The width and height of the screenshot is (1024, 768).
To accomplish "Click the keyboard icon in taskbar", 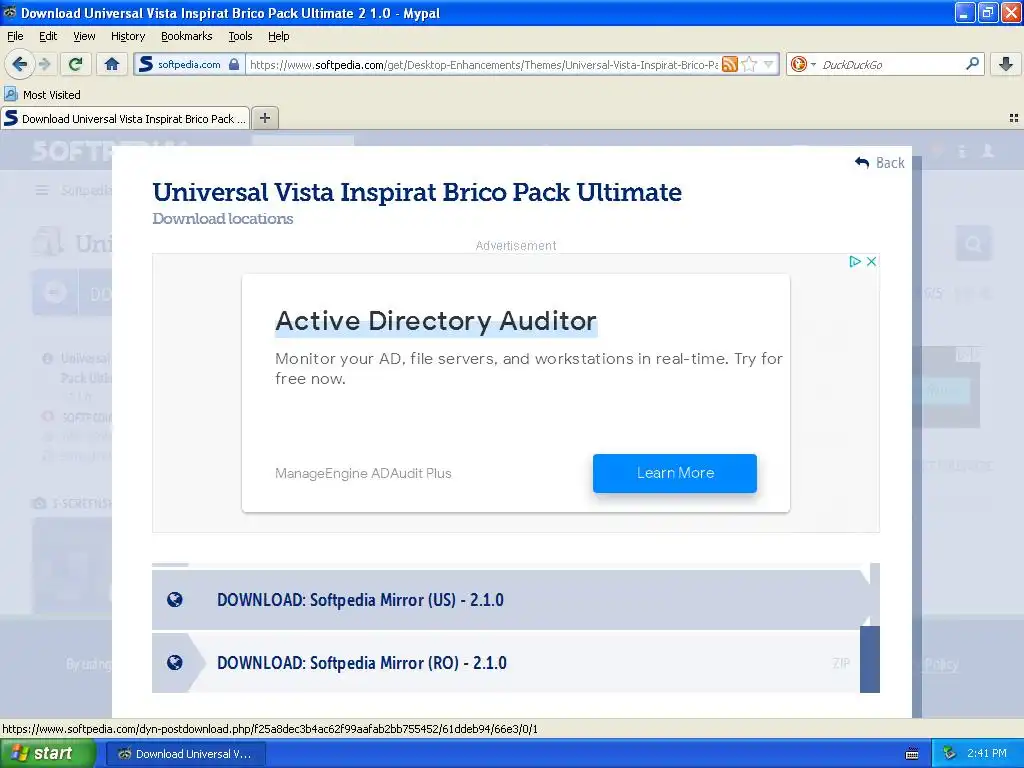I will pos(912,754).
